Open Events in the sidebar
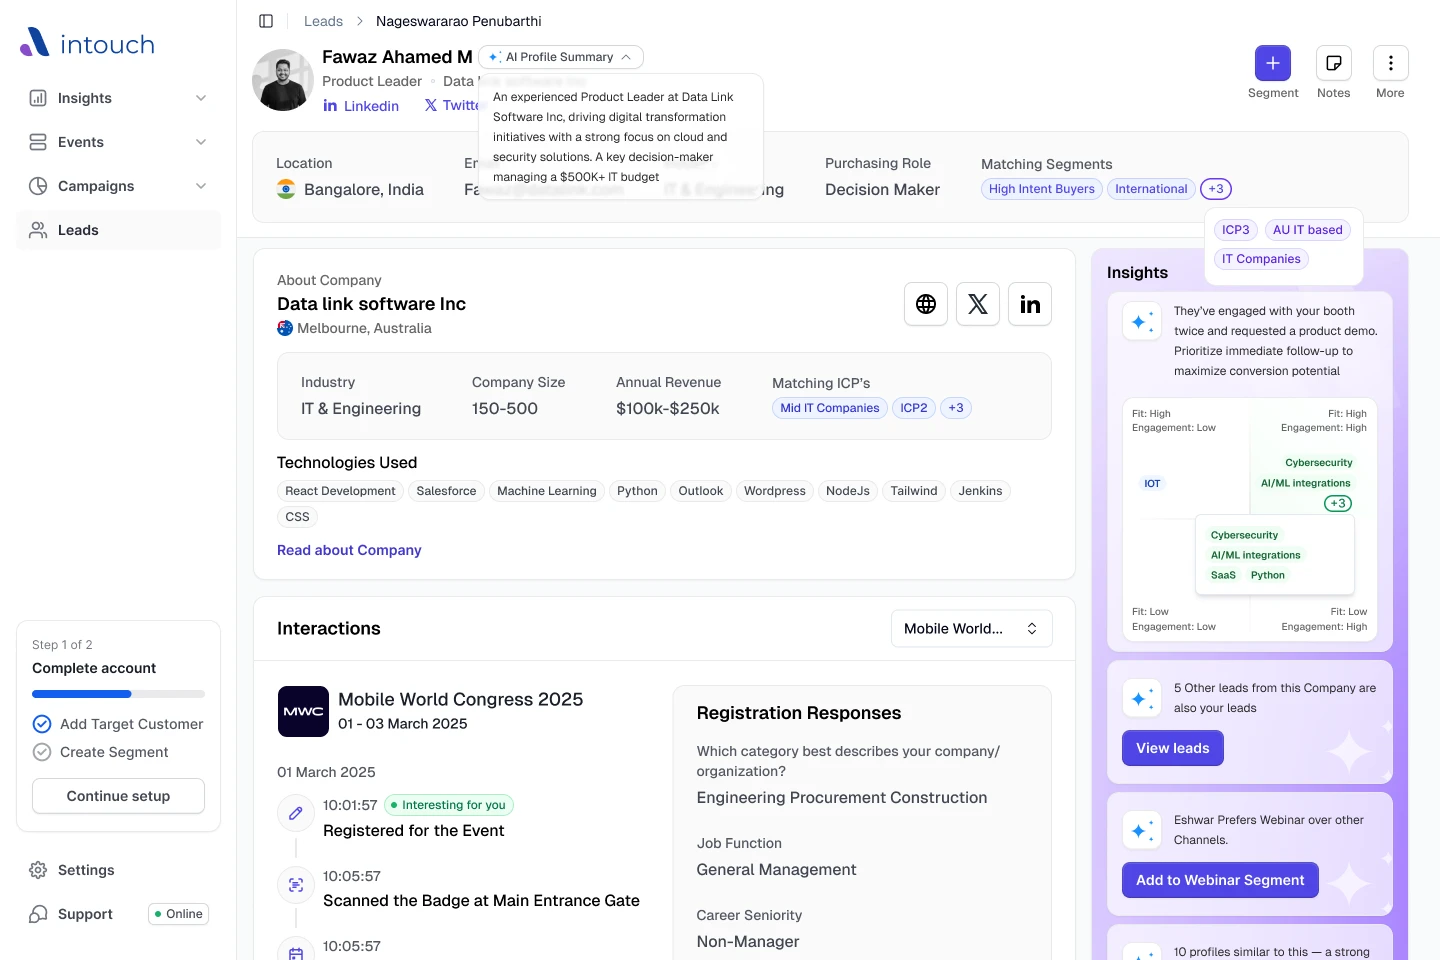The width and height of the screenshot is (1440, 960). [118, 142]
